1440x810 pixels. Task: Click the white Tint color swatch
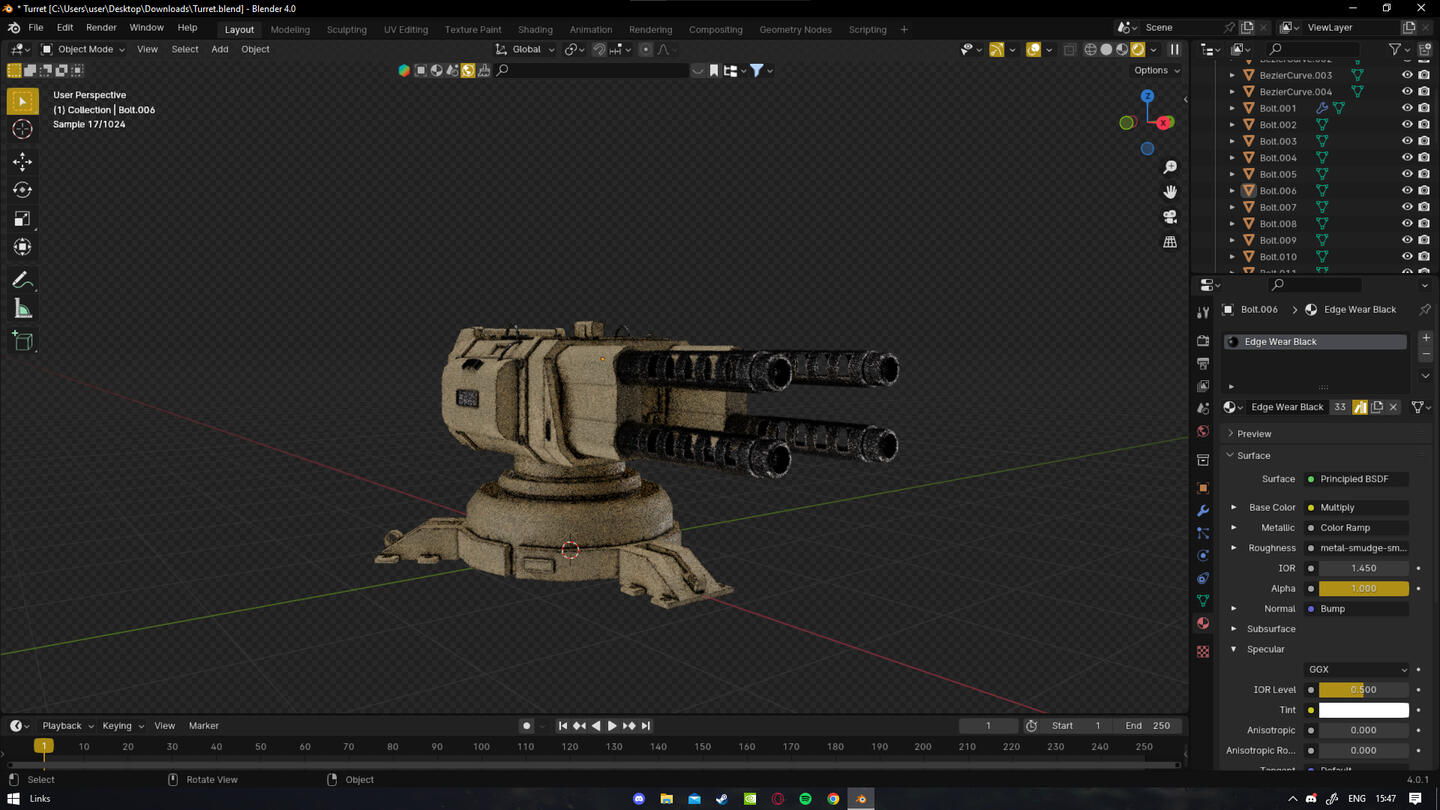tap(1363, 710)
